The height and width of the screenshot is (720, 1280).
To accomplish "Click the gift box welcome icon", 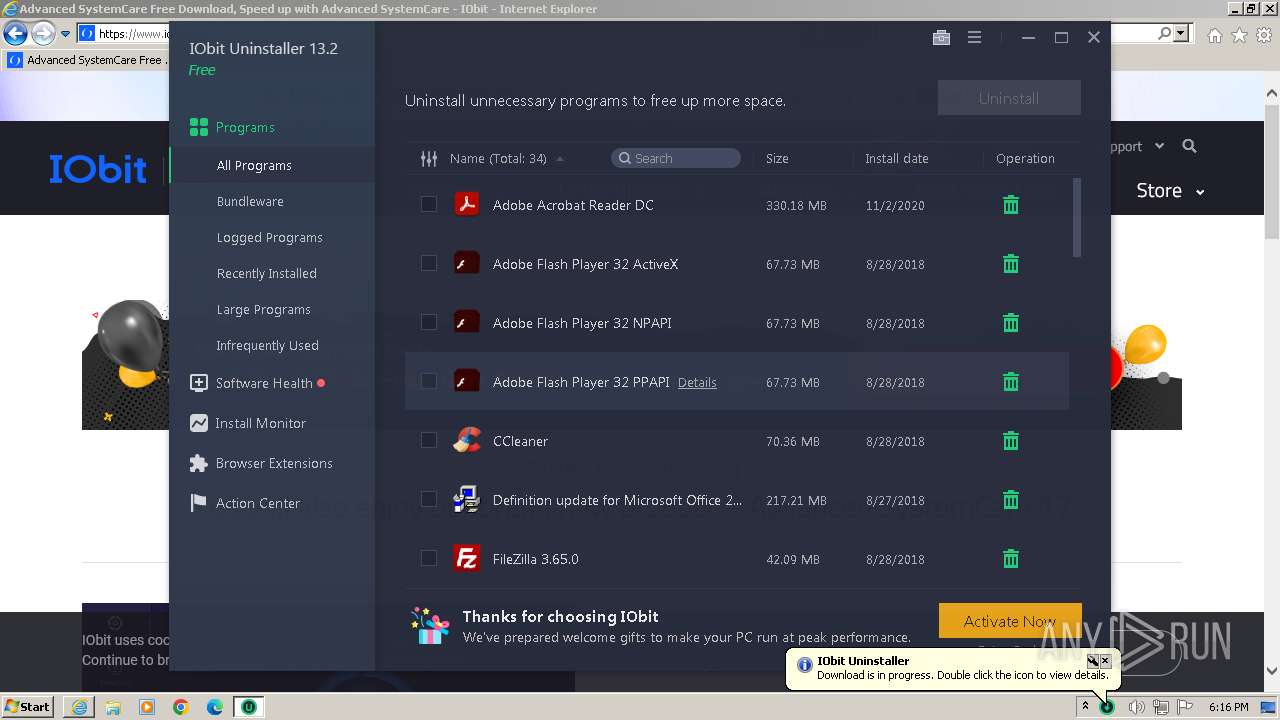I will (x=431, y=626).
